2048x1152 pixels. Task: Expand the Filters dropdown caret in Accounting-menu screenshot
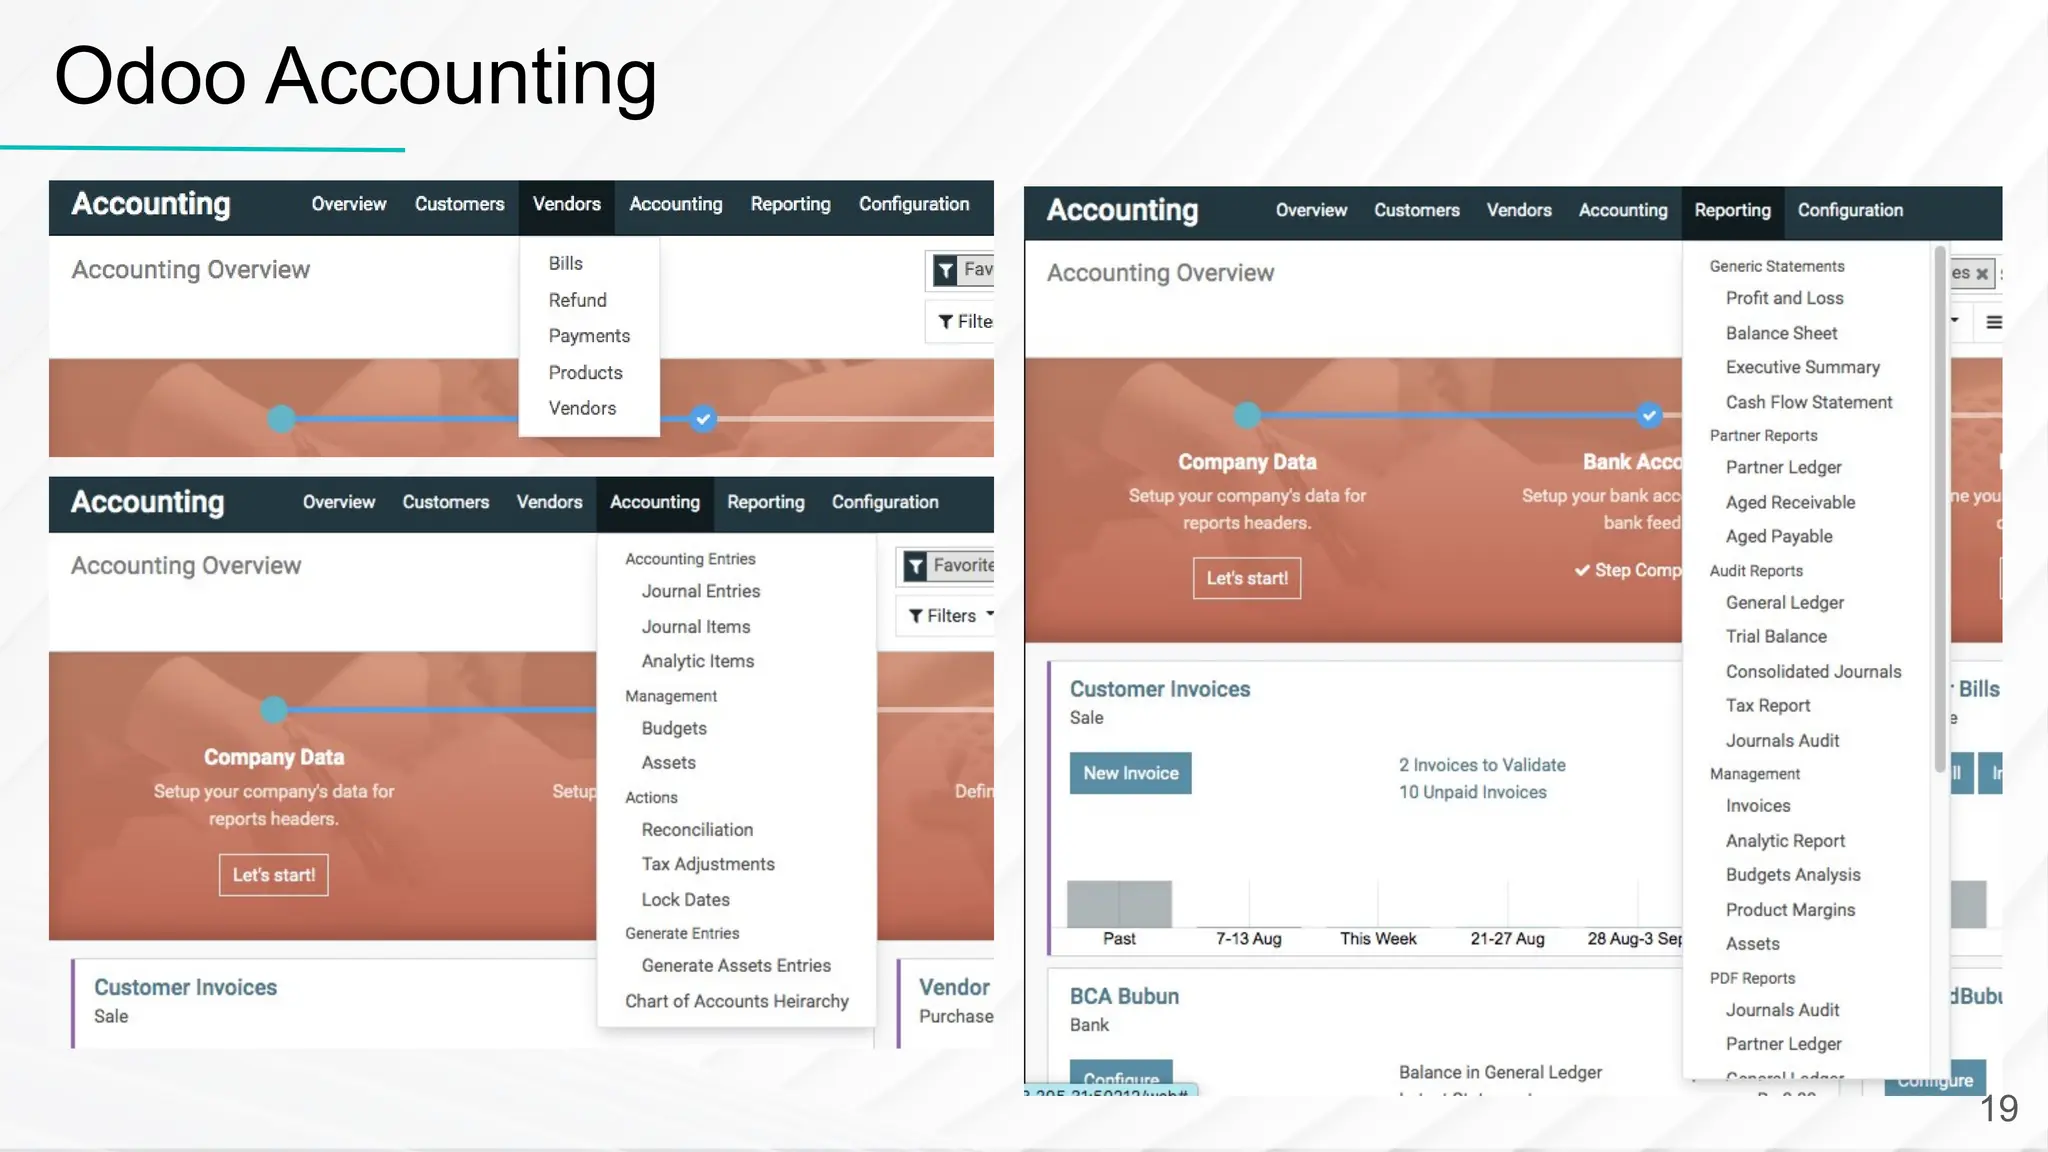(989, 614)
